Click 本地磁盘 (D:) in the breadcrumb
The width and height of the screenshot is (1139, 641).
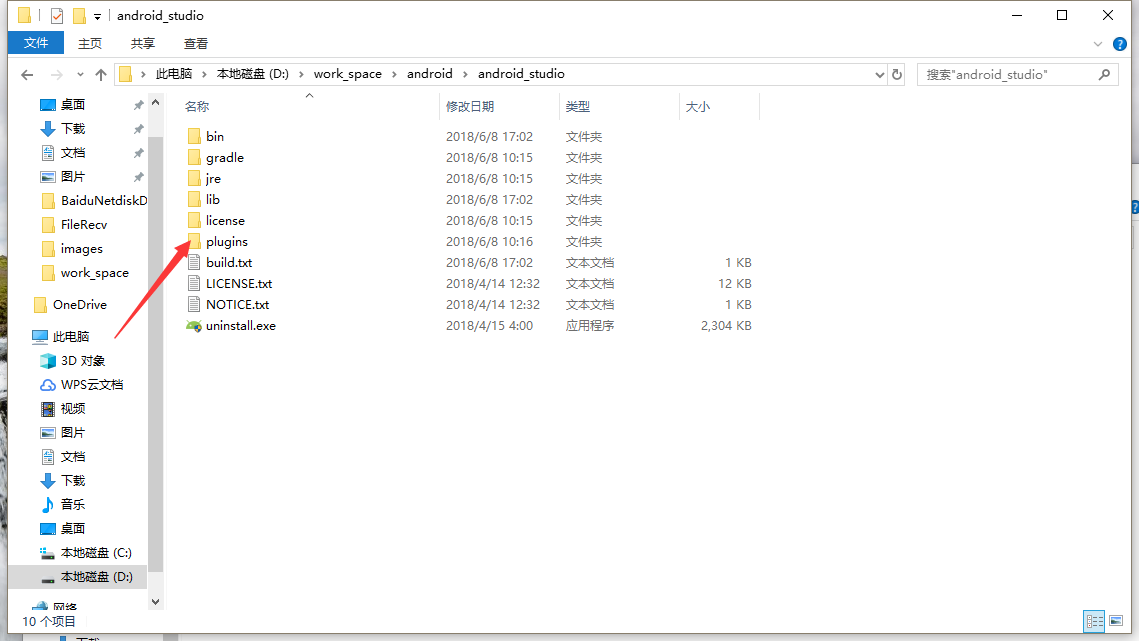click(253, 74)
